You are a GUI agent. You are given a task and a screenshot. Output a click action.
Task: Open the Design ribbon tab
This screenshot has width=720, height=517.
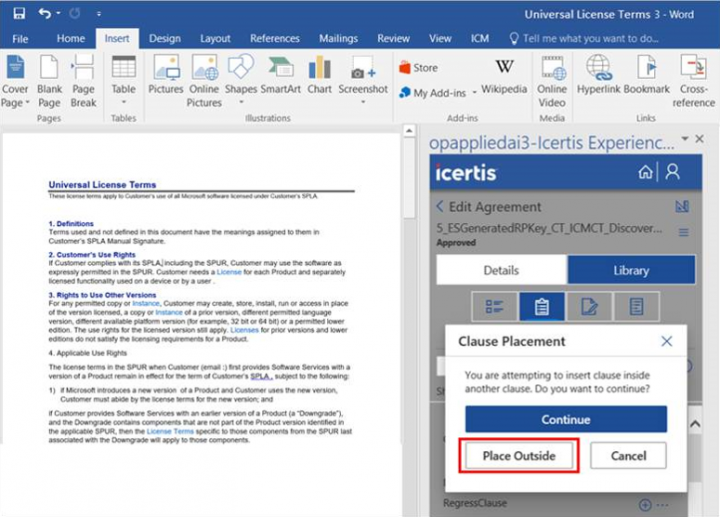(165, 39)
